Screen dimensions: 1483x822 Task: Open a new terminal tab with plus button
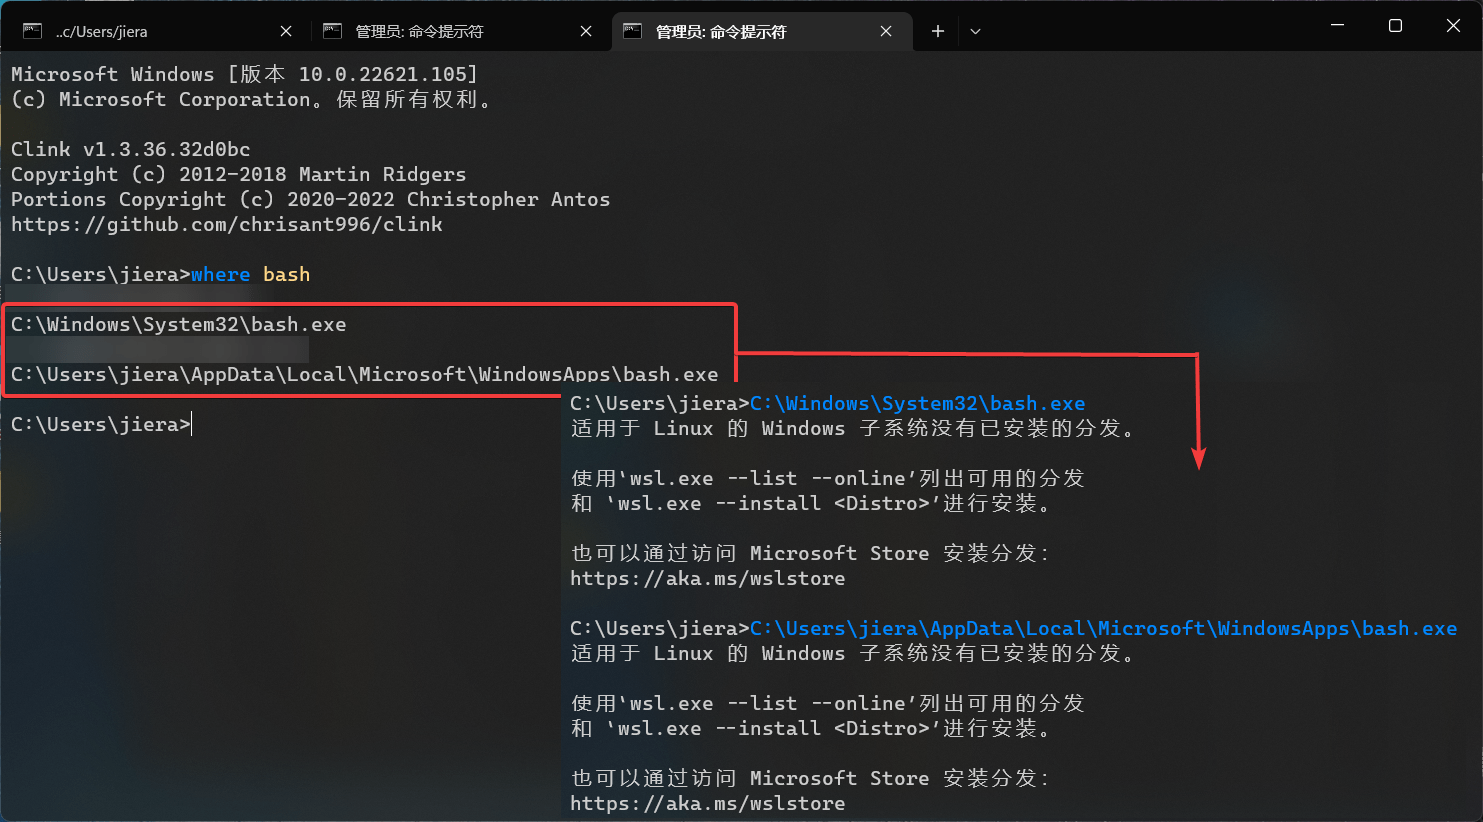click(938, 31)
